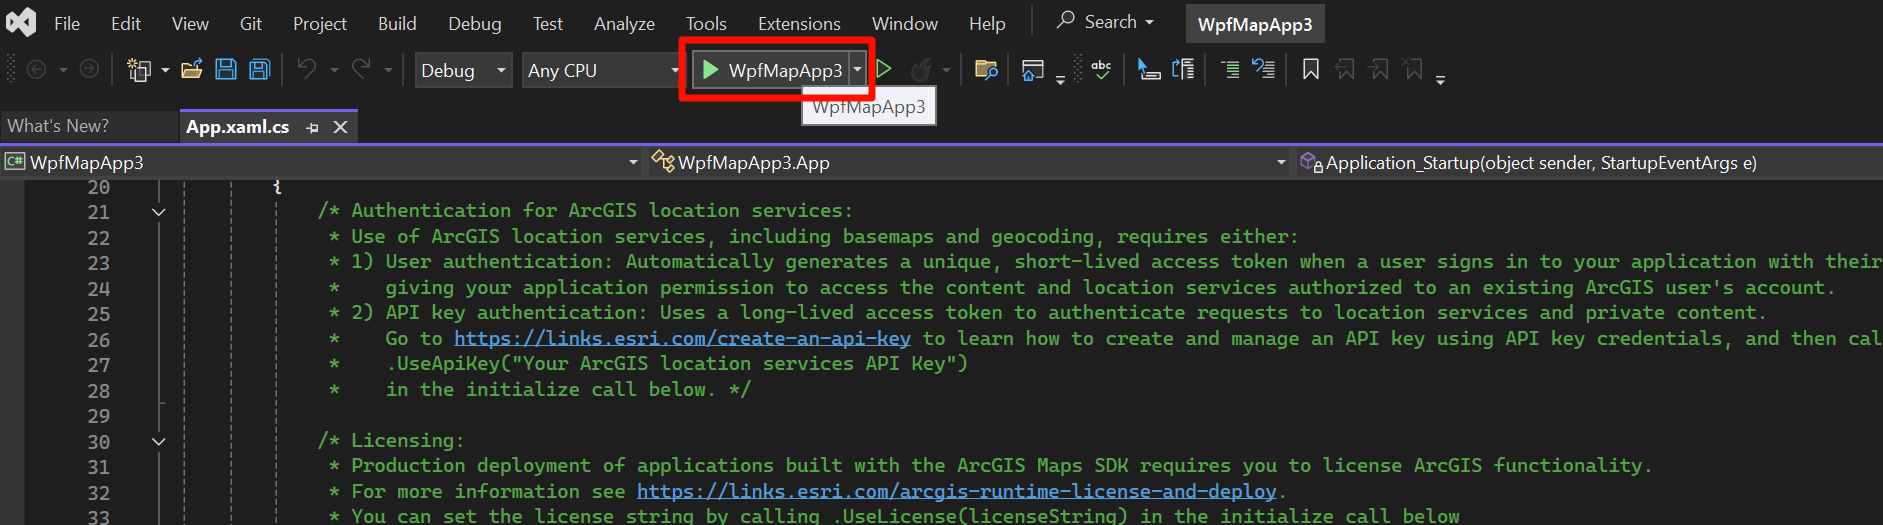Open the Test menu
This screenshot has width=1883, height=525.
coord(548,23)
